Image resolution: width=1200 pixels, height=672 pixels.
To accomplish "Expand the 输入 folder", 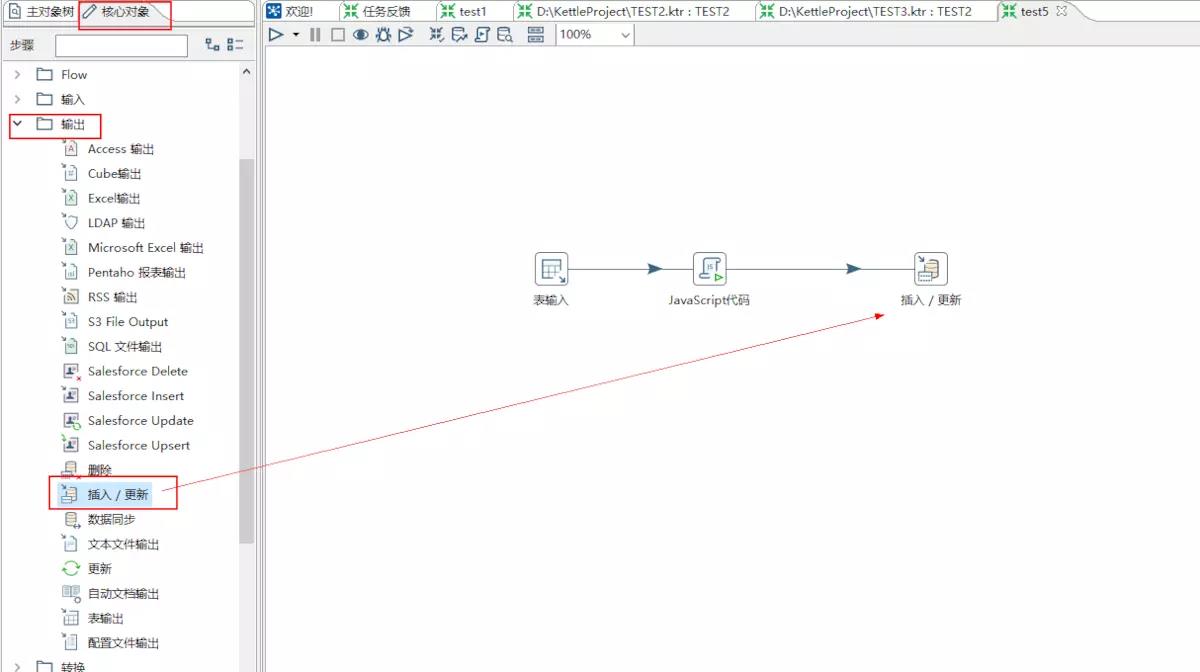I will click(x=17, y=99).
